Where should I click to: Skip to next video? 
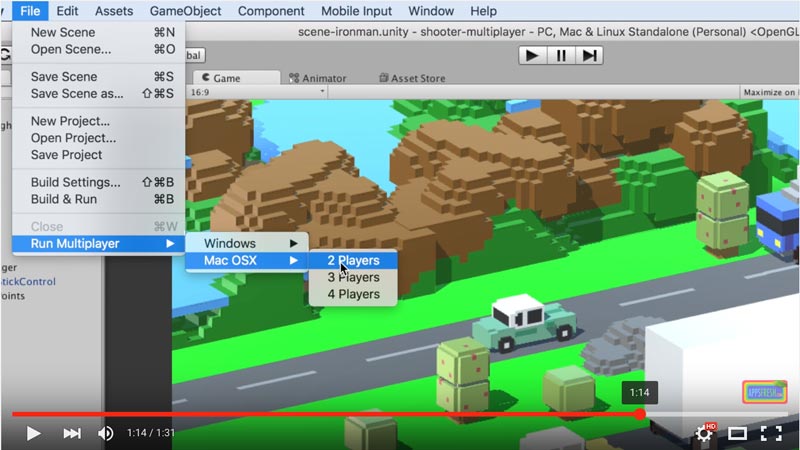pyautogui.click(x=71, y=433)
